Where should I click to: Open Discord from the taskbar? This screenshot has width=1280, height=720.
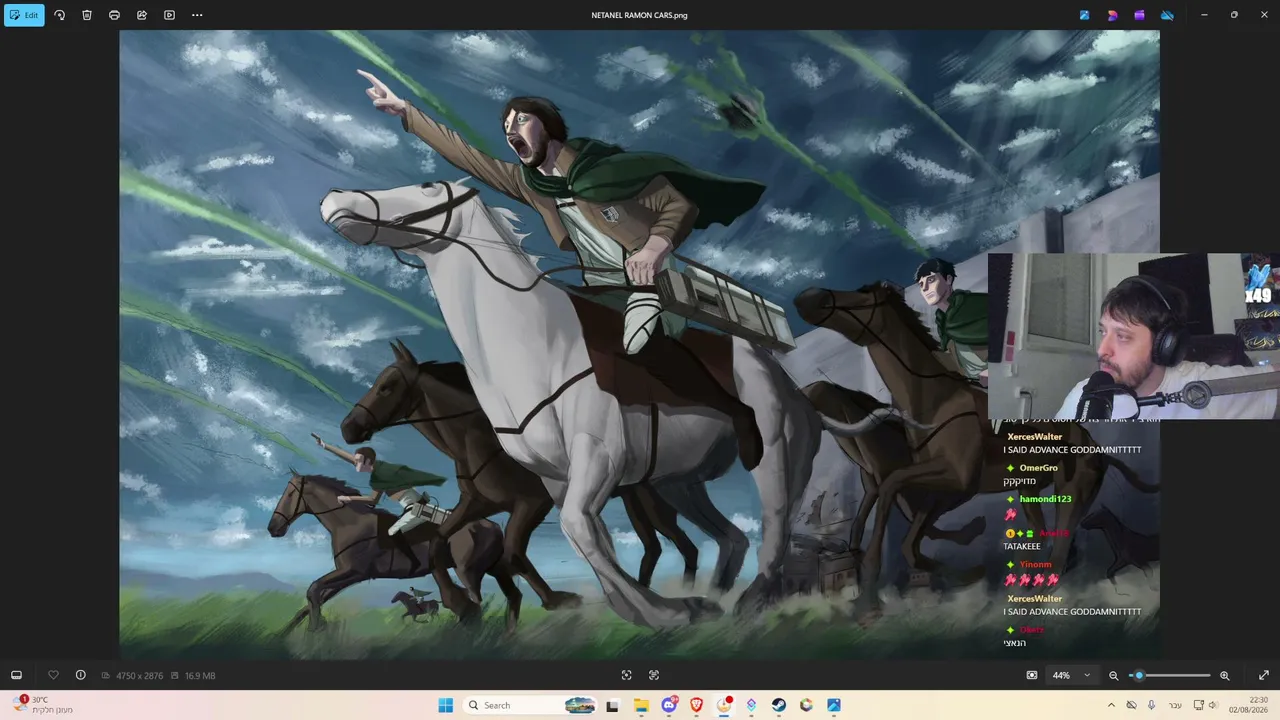(669, 705)
